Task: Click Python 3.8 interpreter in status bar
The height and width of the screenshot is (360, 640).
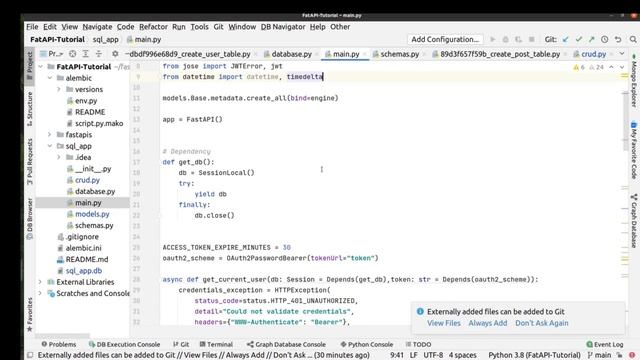Action: [x=534, y=355]
